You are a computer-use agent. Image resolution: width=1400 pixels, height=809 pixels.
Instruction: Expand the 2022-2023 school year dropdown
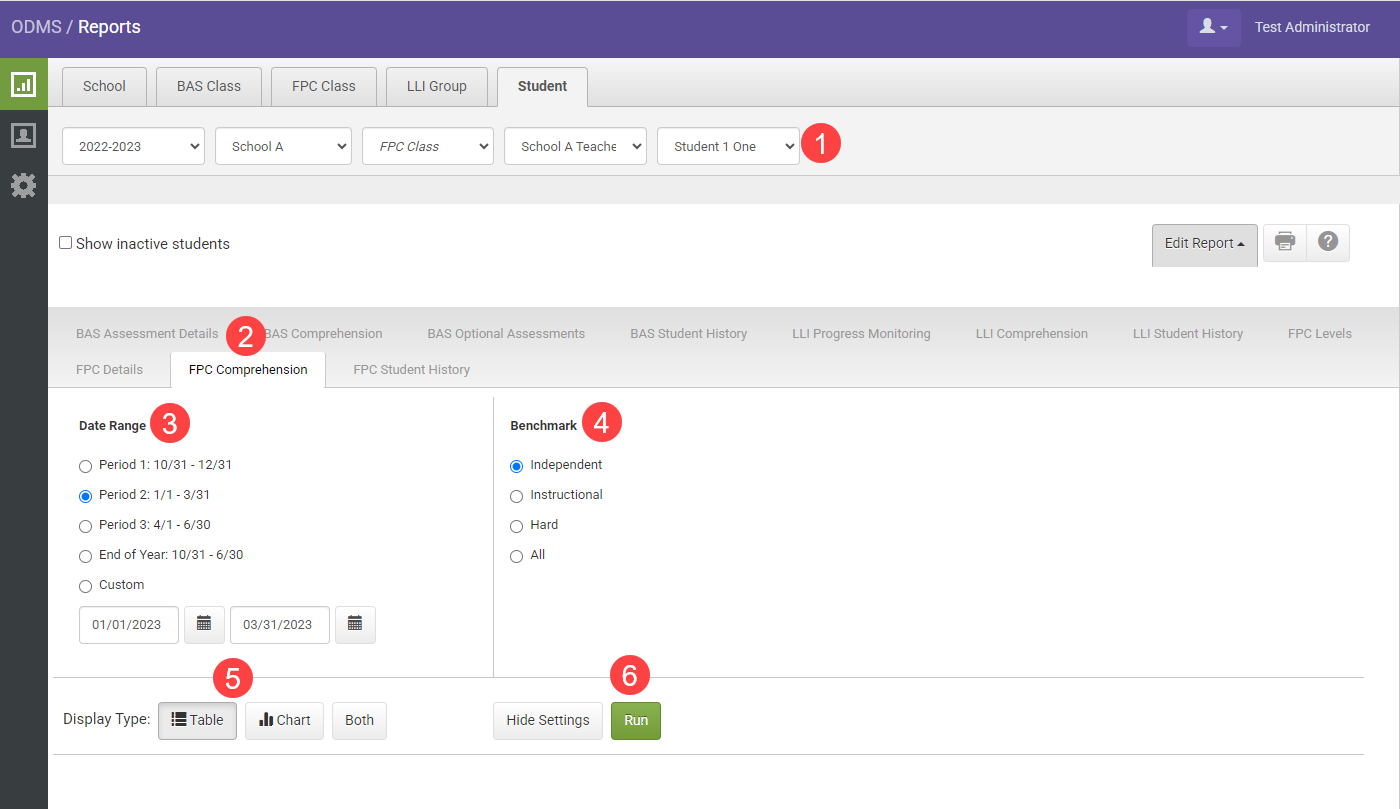click(133, 146)
